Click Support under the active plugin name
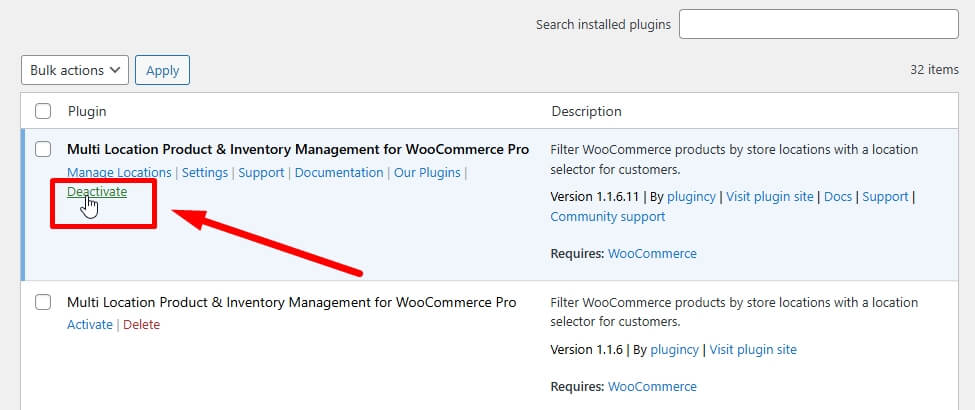The image size is (975, 410). (x=261, y=172)
